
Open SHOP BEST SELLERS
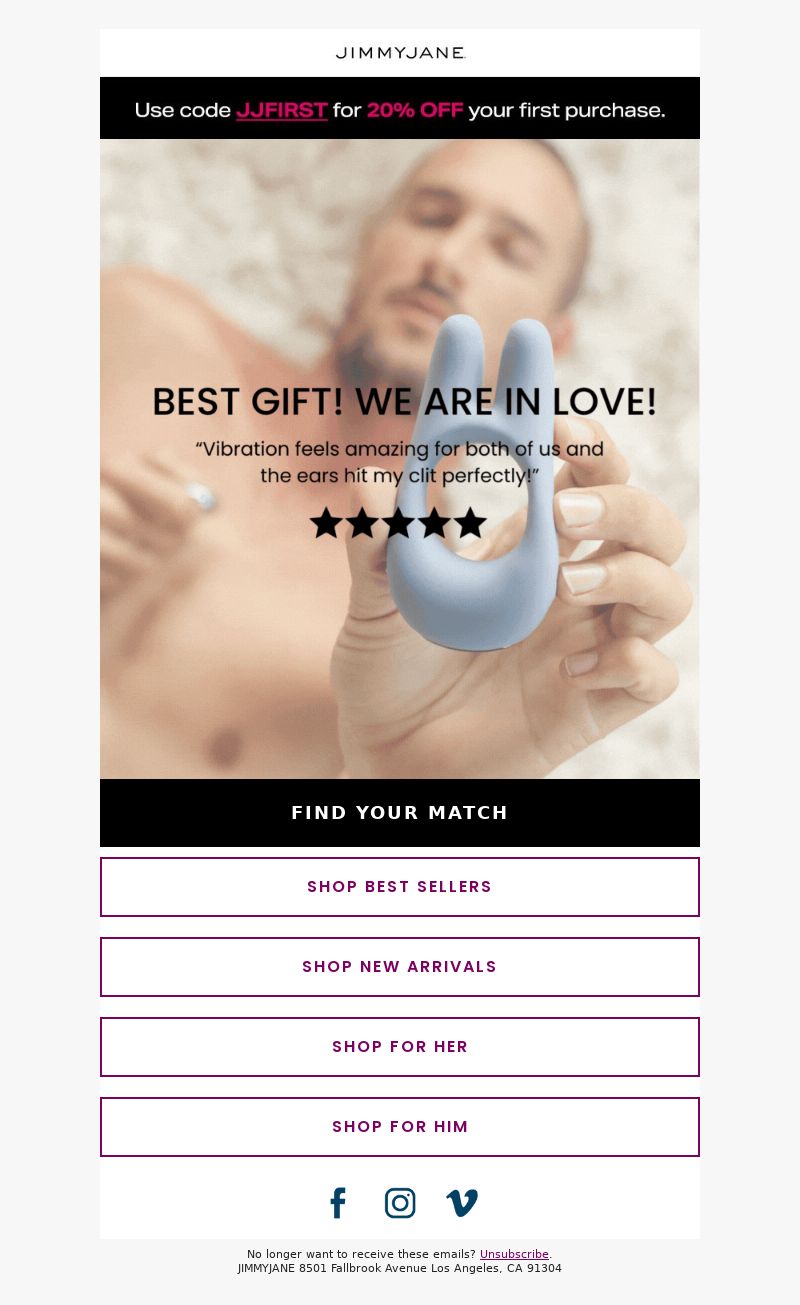pos(400,887)
